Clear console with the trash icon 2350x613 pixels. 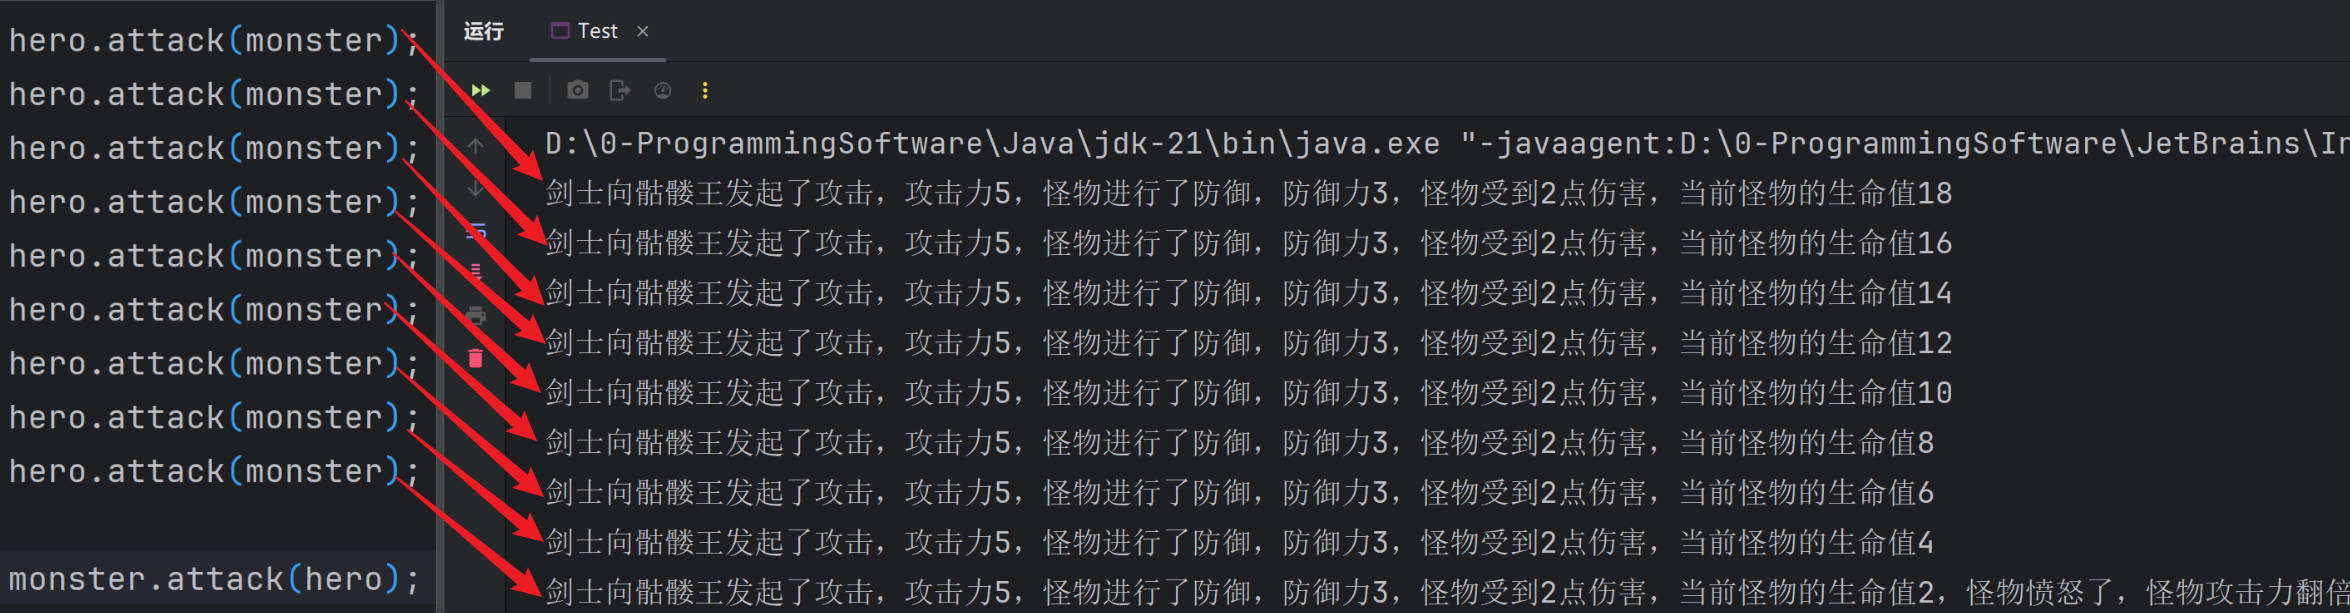click(476, 358)
